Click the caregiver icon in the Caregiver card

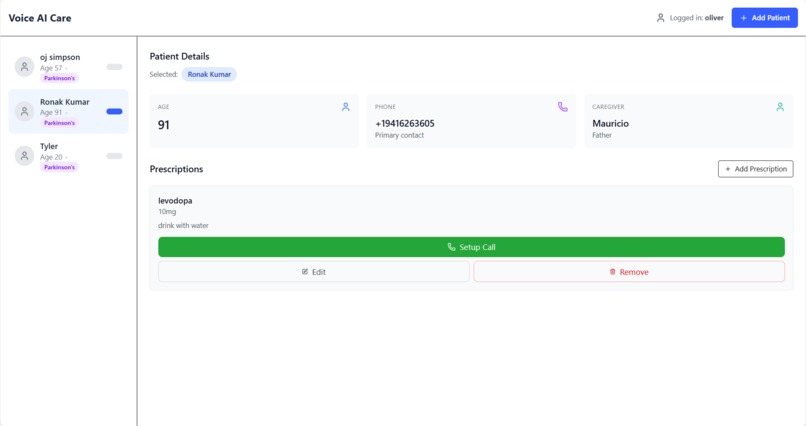(x=780, y=107)
